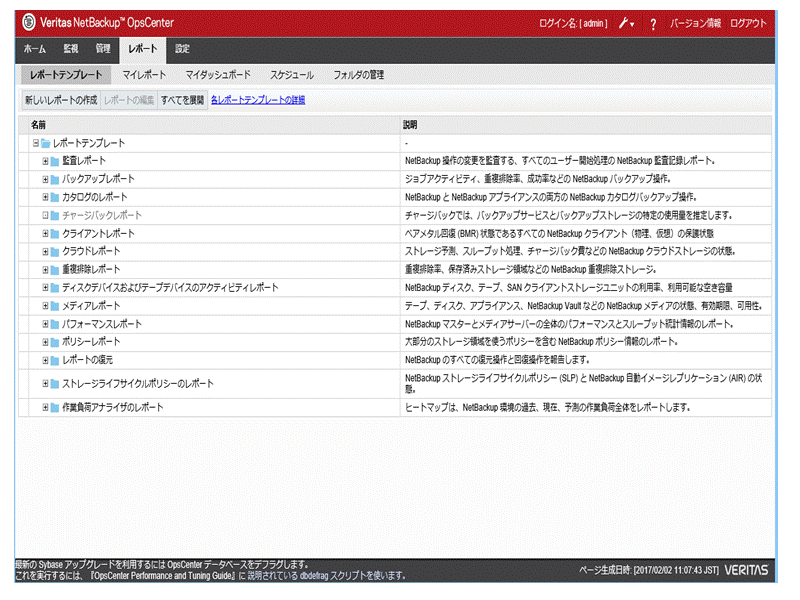This screenshot has width=800, height=600.
Task: Open the 設定 main menu tab
Action: pyautogui.click(x=182, y=49)
